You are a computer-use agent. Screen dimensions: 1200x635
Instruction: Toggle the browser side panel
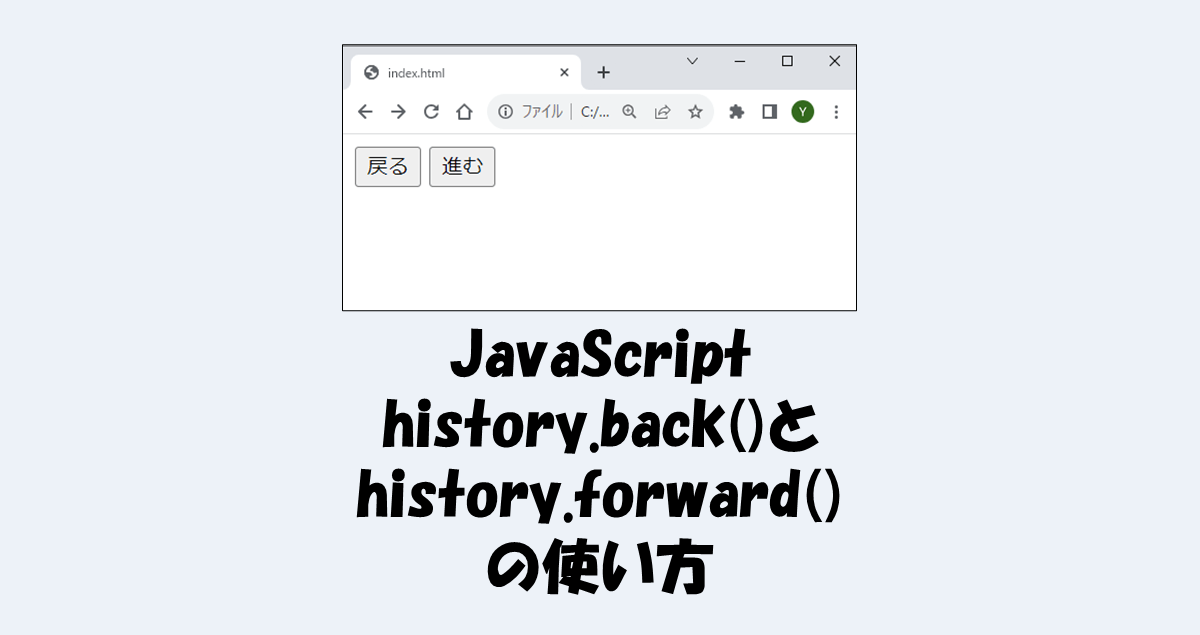(x=769, y=112)
